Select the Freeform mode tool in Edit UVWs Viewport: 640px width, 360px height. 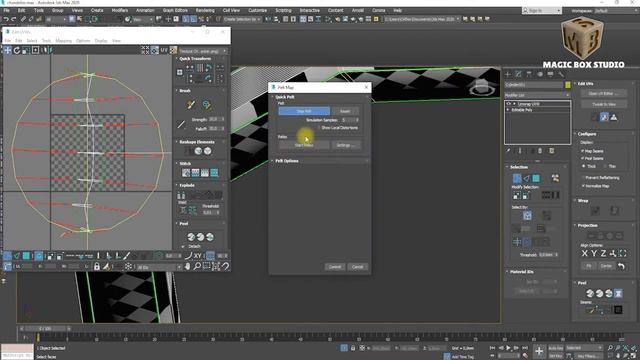pyautogui.click(x=36, y=50)
